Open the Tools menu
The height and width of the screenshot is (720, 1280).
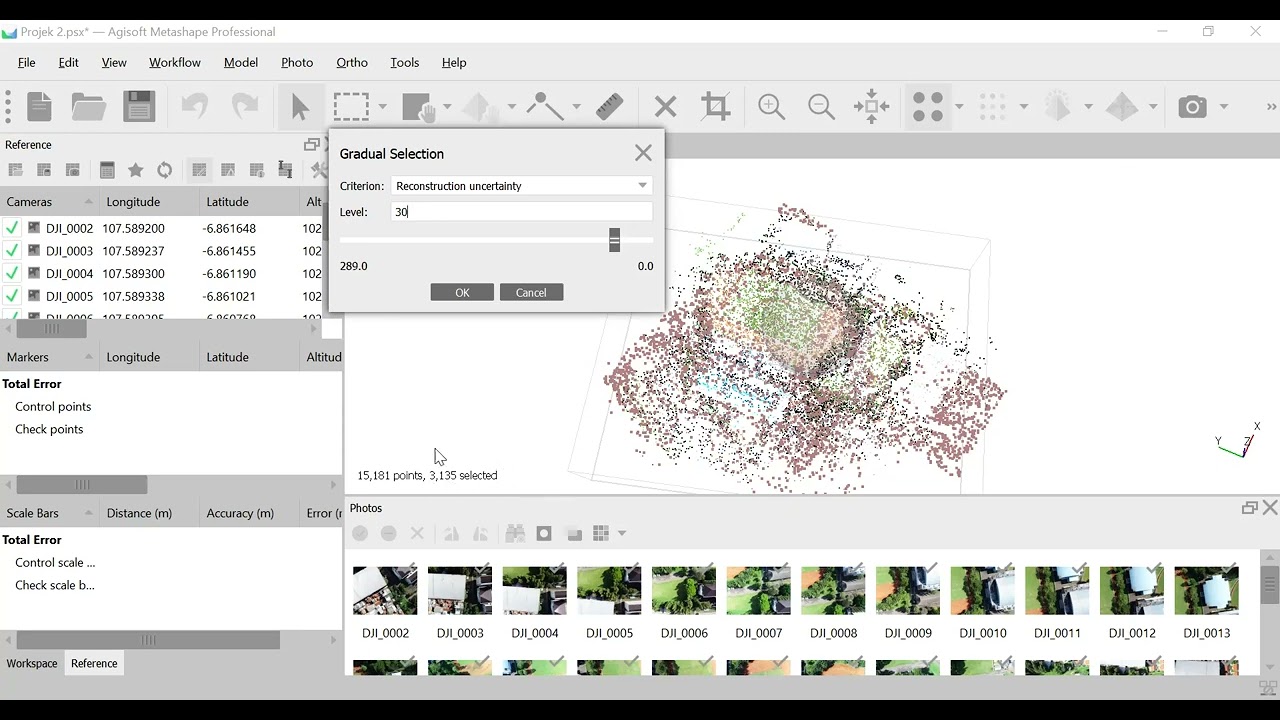pos(405,62)
